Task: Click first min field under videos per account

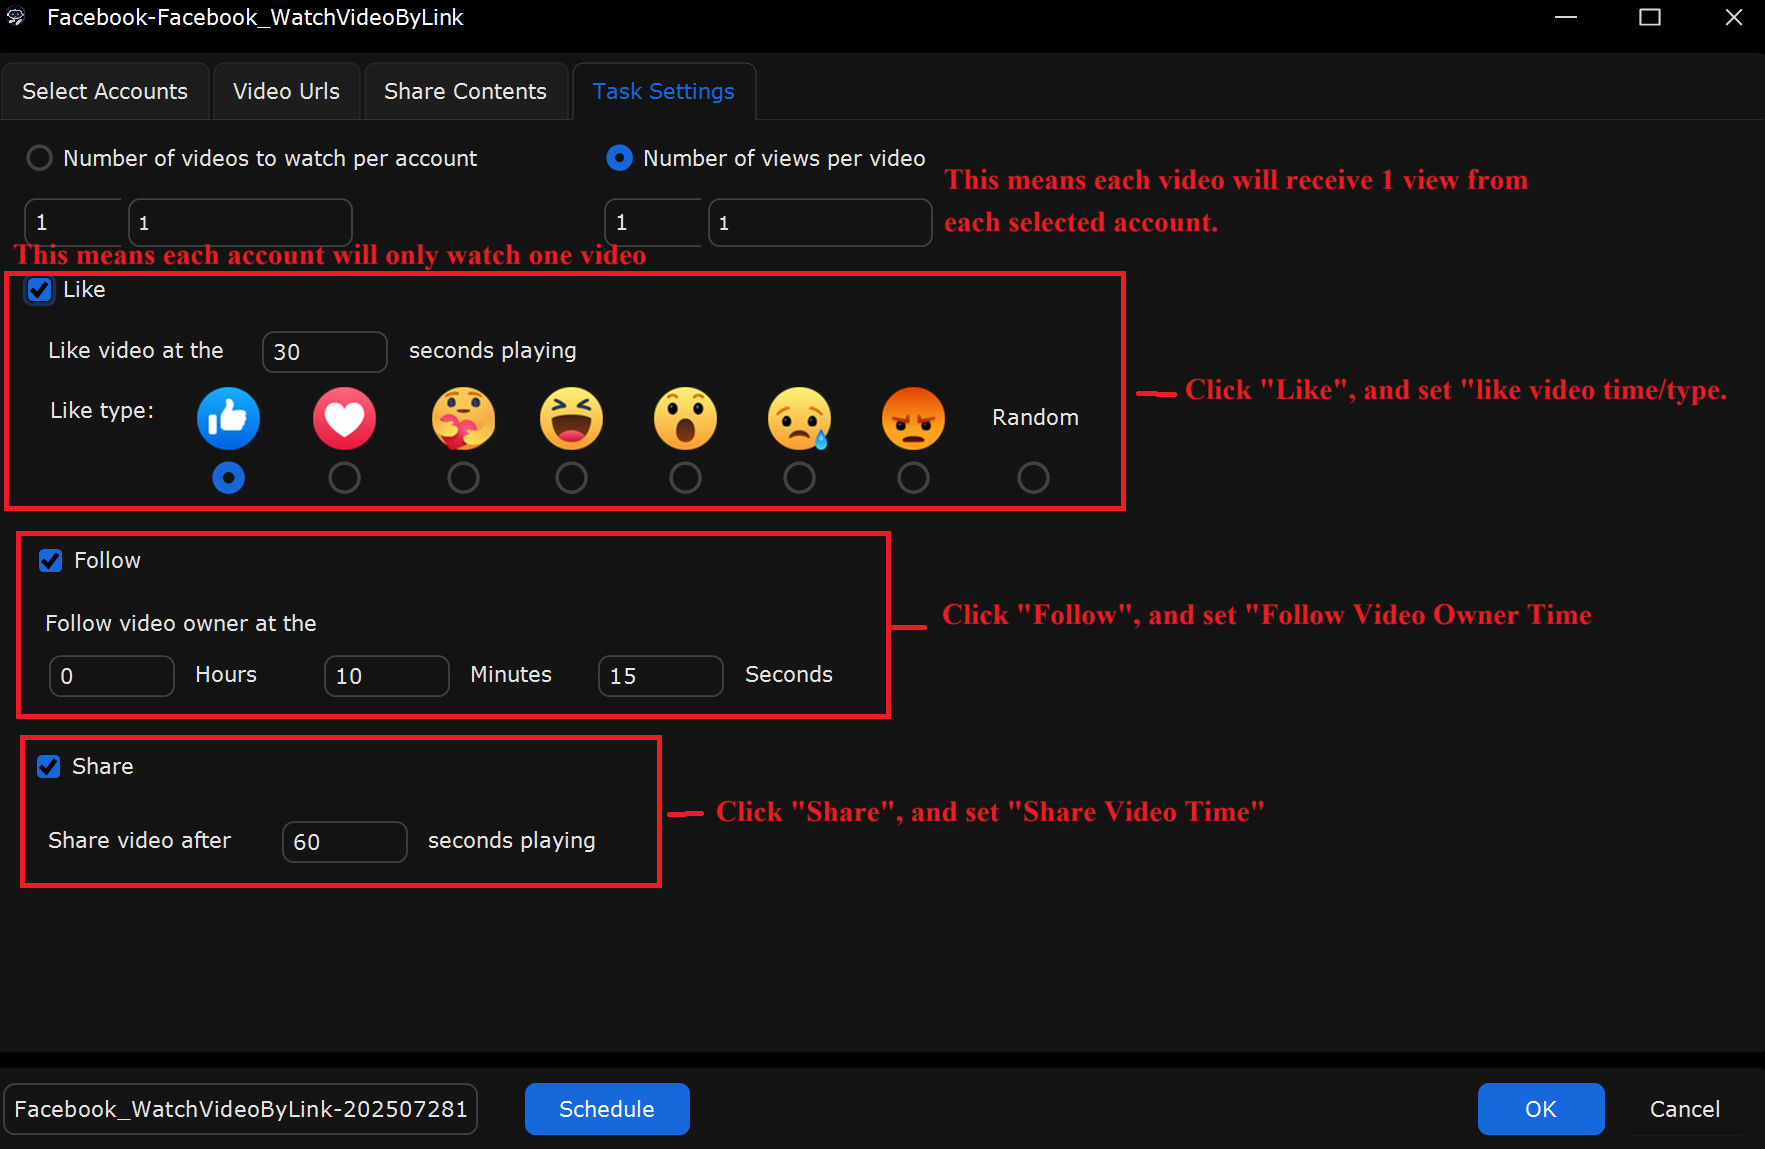Action: coord(72,222)
